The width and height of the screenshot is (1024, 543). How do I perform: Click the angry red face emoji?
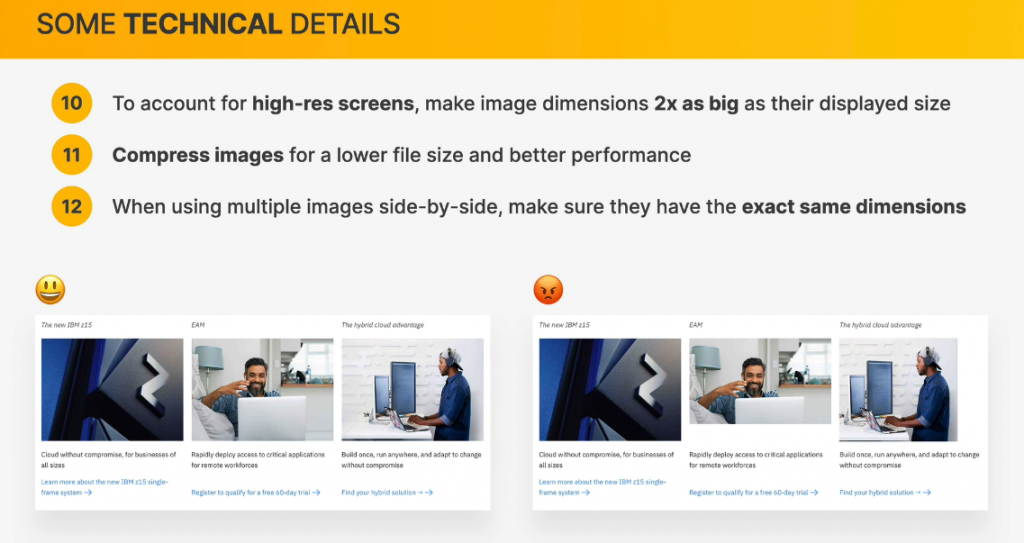point(548,290)
